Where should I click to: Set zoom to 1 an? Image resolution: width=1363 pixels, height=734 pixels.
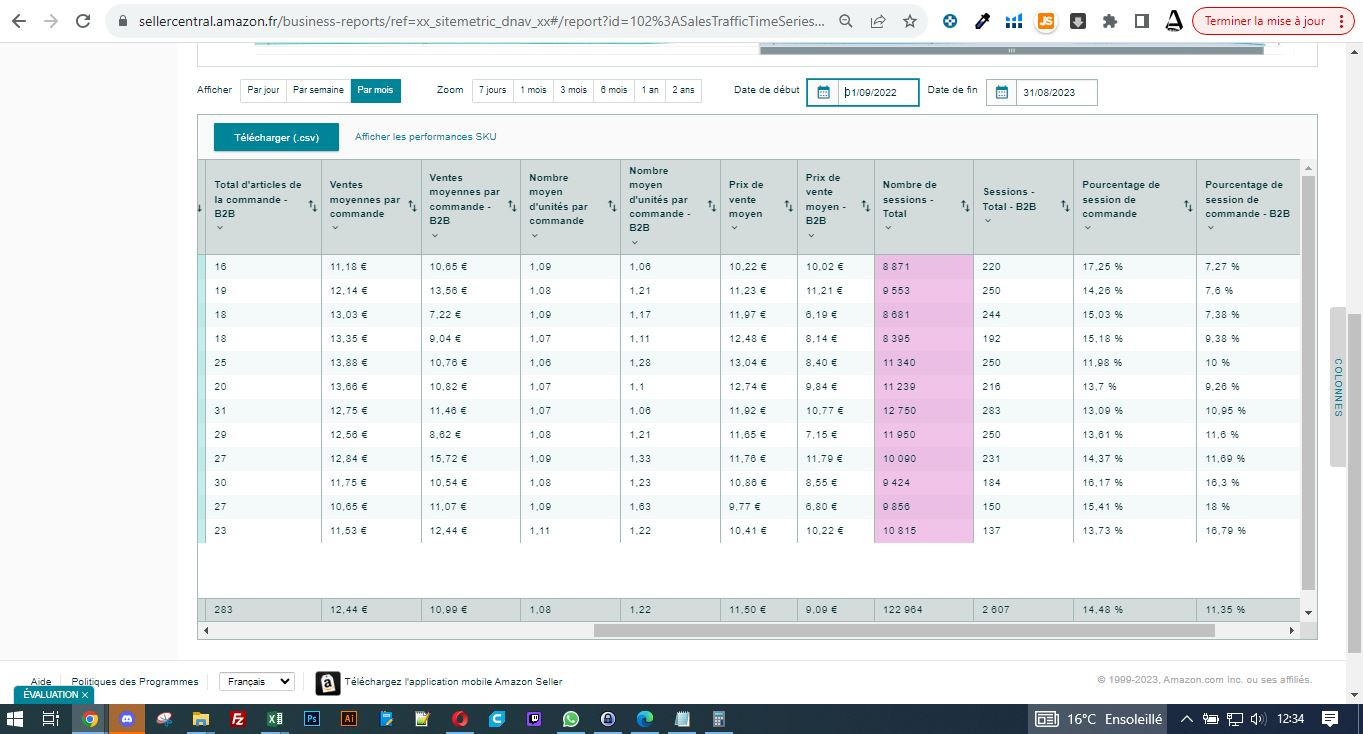[650, 90]
